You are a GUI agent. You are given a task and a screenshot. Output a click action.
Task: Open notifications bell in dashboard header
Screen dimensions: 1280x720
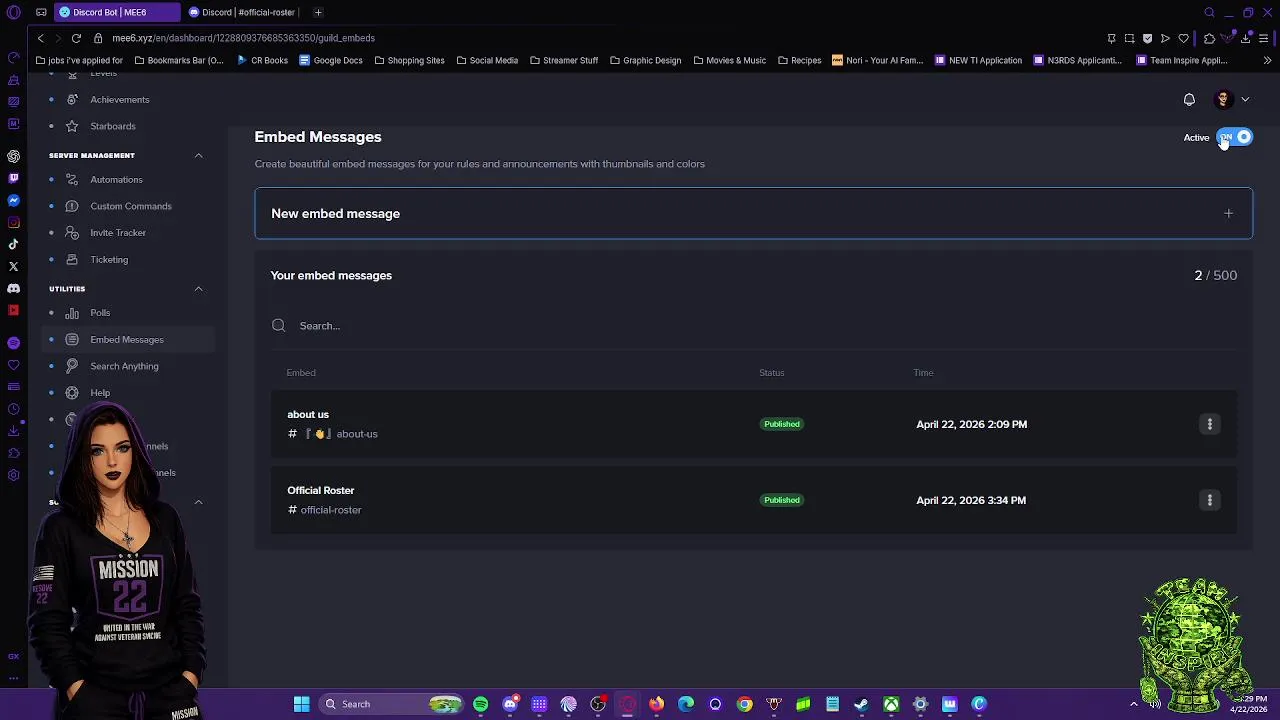pos(1189,99)
